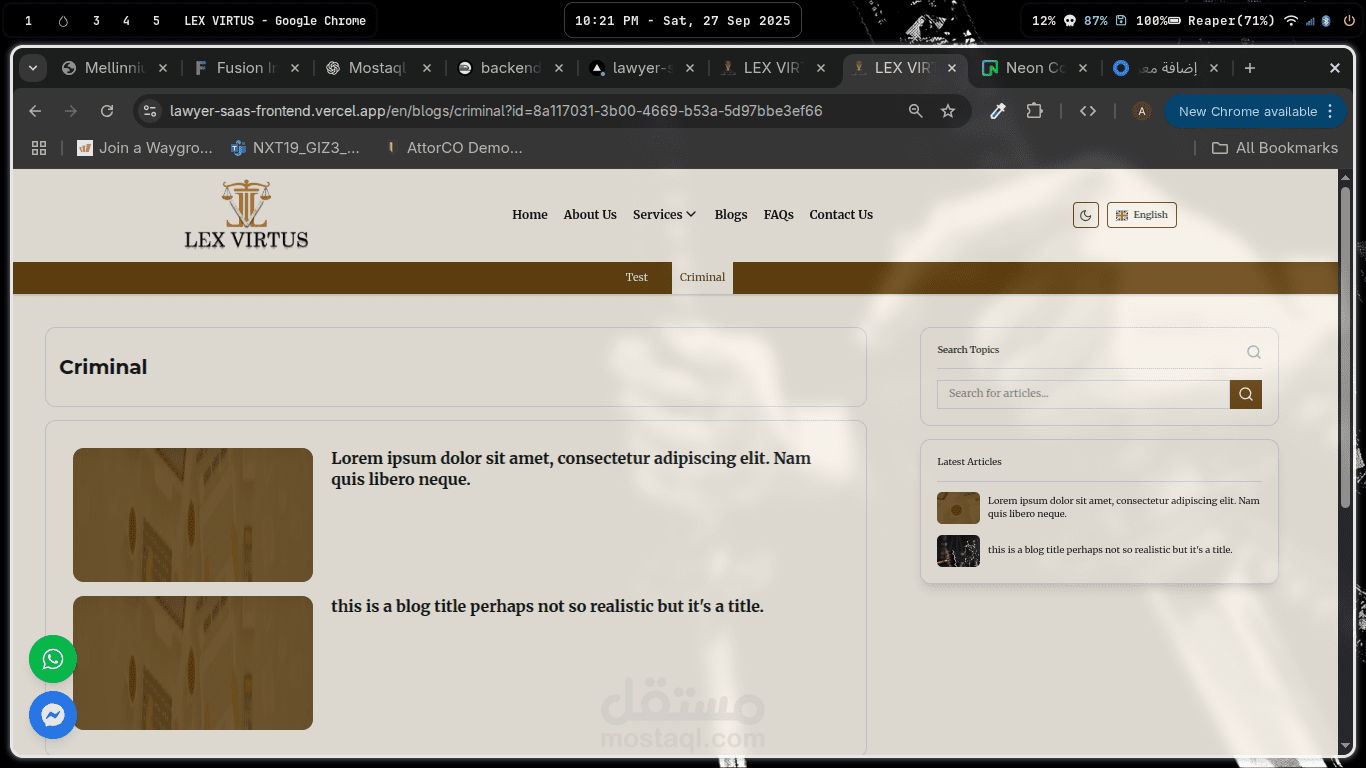
Task: Click the brown search submit button
Action: coord(1245,394)
